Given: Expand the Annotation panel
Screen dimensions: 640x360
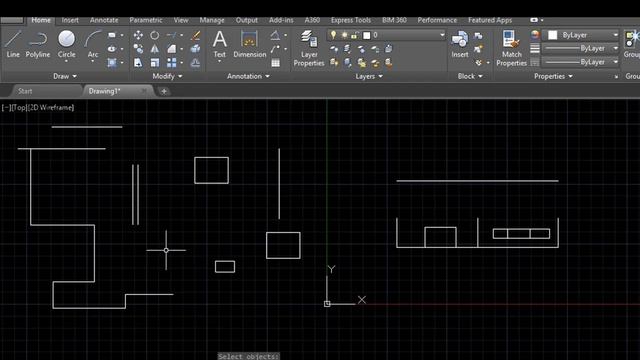Looking at the screenshot, I should [248, 76].
